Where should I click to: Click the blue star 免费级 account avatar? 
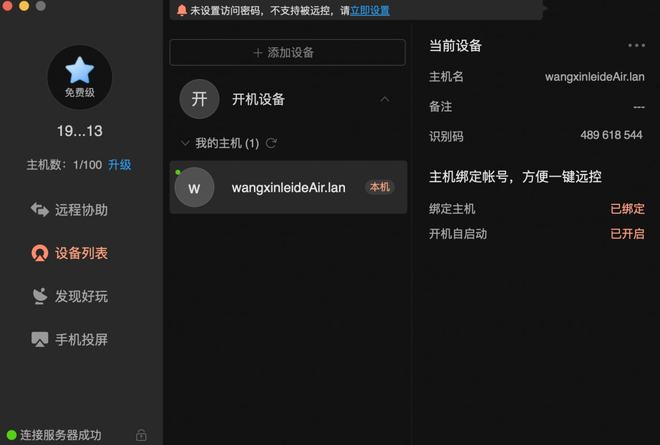click(80, 77)
